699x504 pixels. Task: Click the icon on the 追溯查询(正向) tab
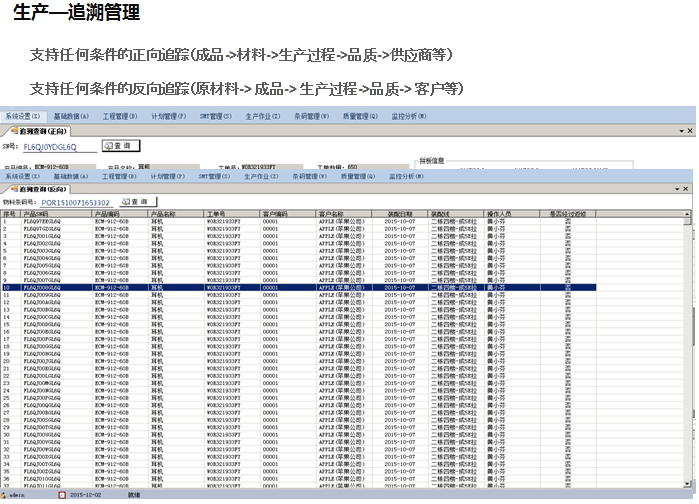coord(10,131)
